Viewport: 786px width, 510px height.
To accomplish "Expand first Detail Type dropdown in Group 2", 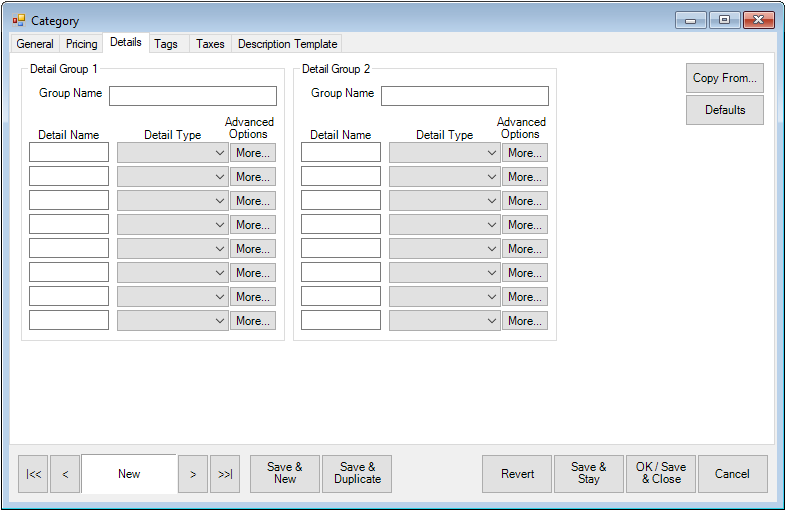I will pyautogui.click(x=445, y=153).
